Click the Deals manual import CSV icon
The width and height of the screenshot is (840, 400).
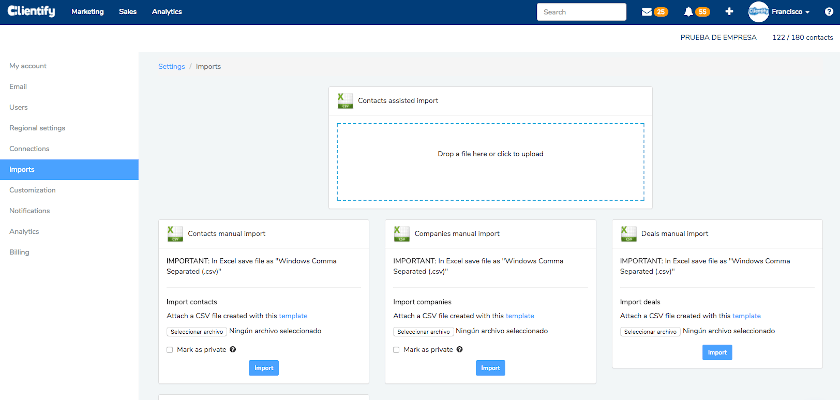628,233
